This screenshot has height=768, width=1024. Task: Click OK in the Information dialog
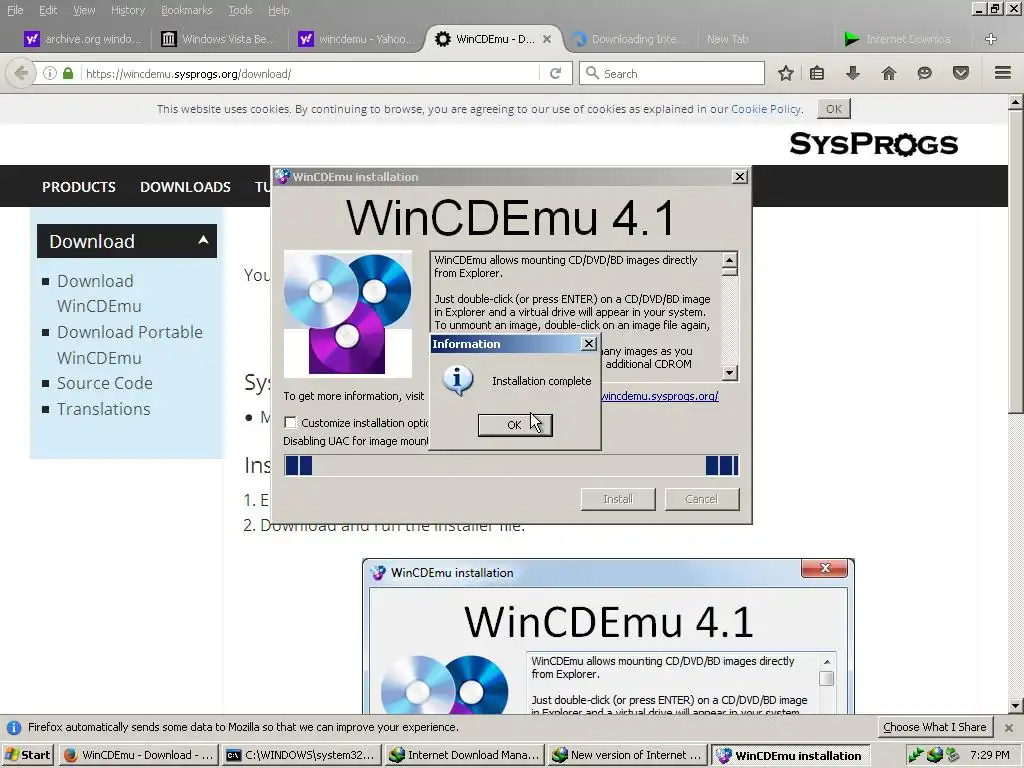[515, 424]
